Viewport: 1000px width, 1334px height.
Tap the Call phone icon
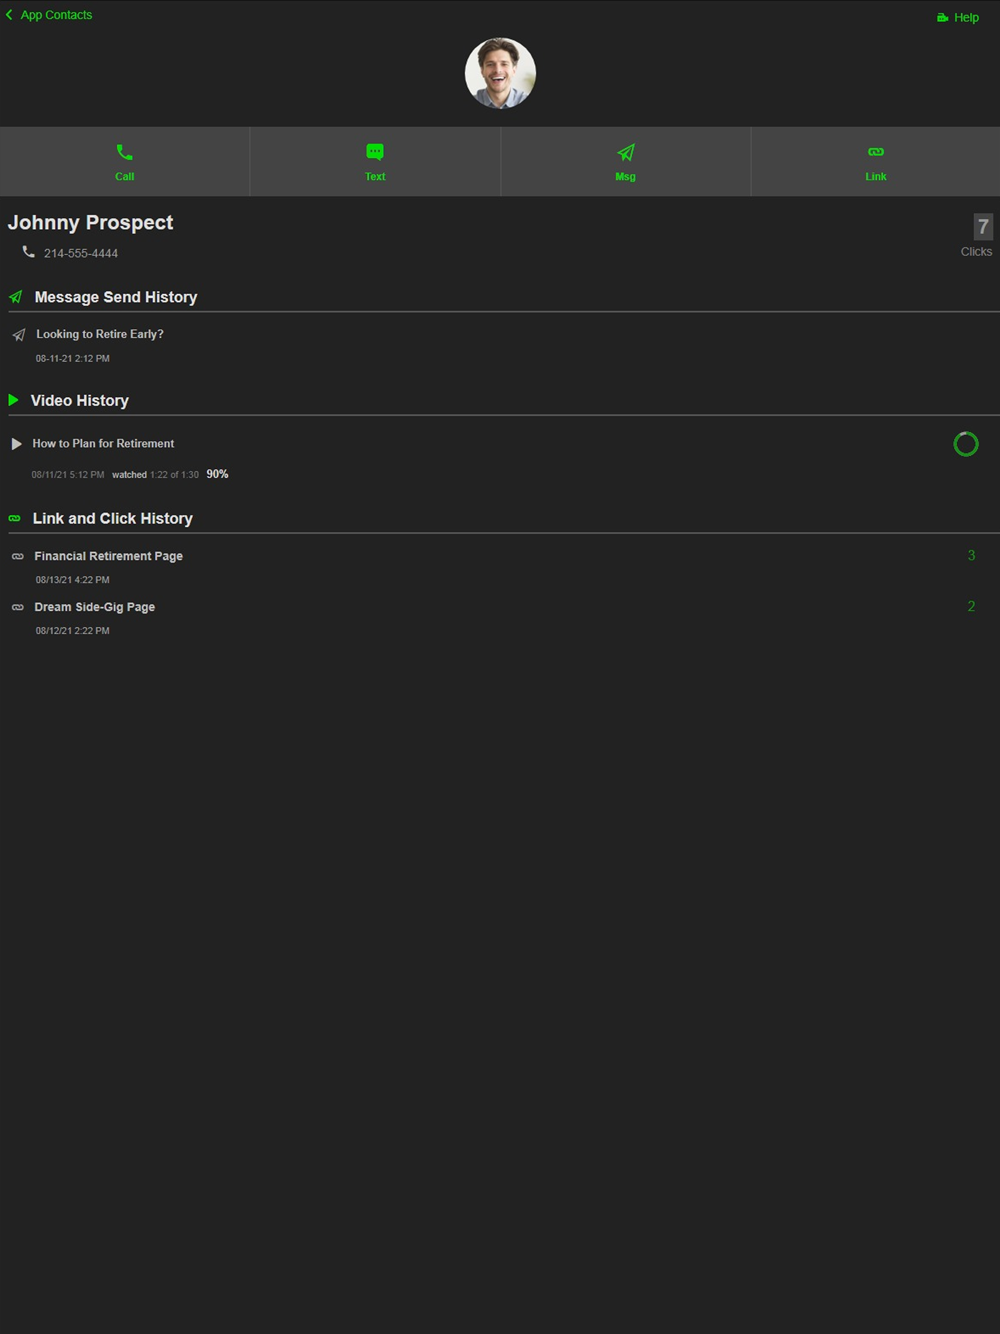click(124, 152)
